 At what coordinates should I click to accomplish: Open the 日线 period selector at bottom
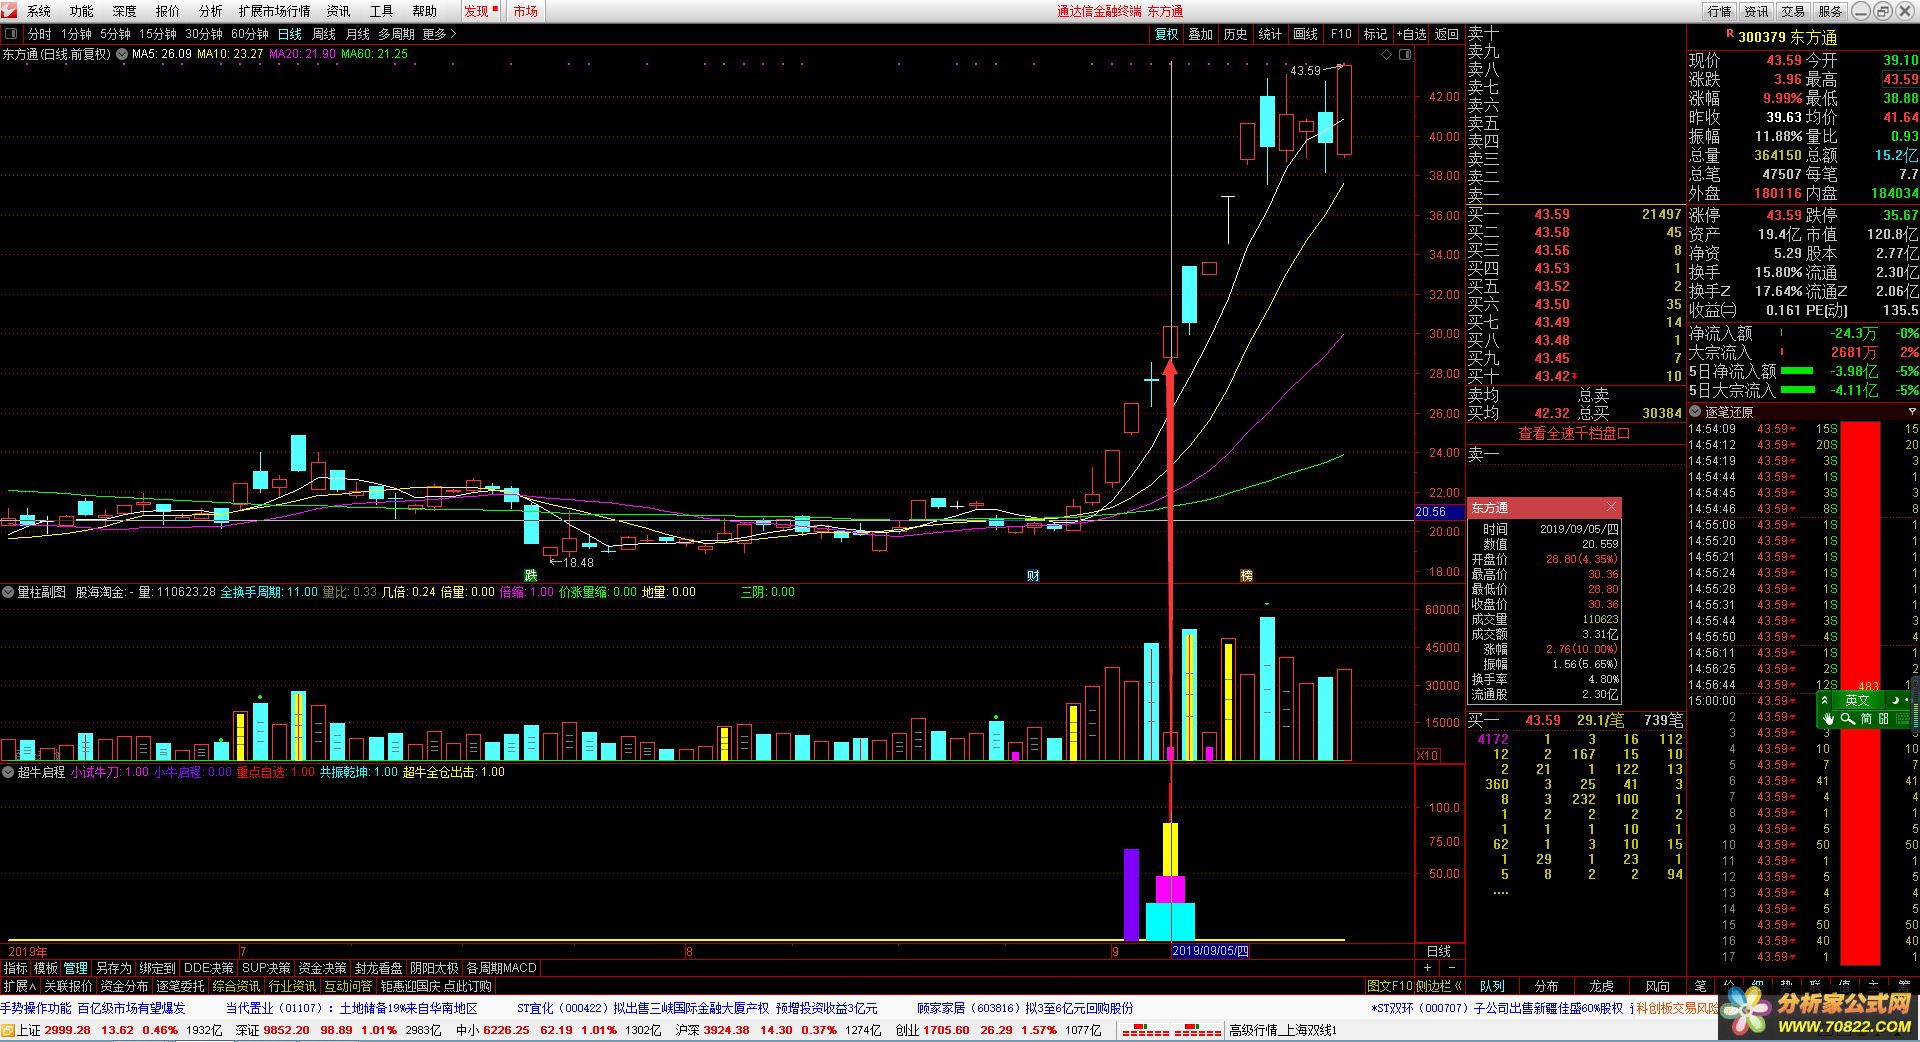[1439, 951]
